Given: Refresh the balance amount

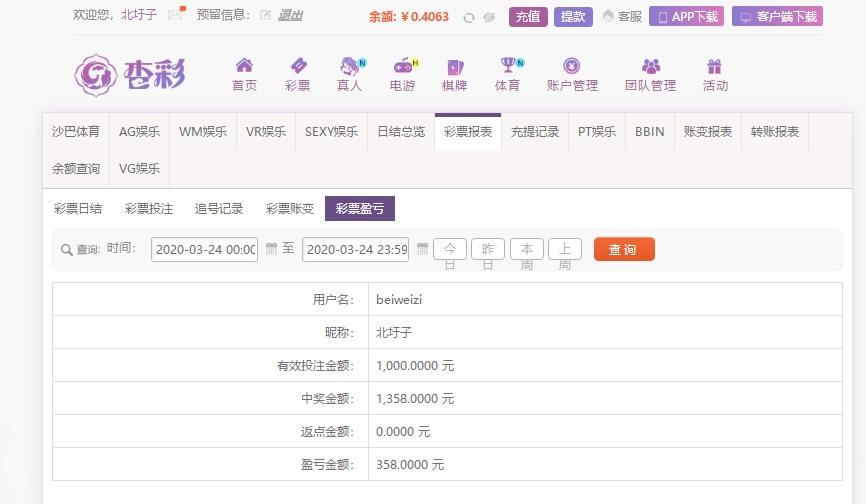Looking at the screenshot, I should (469, 18).
